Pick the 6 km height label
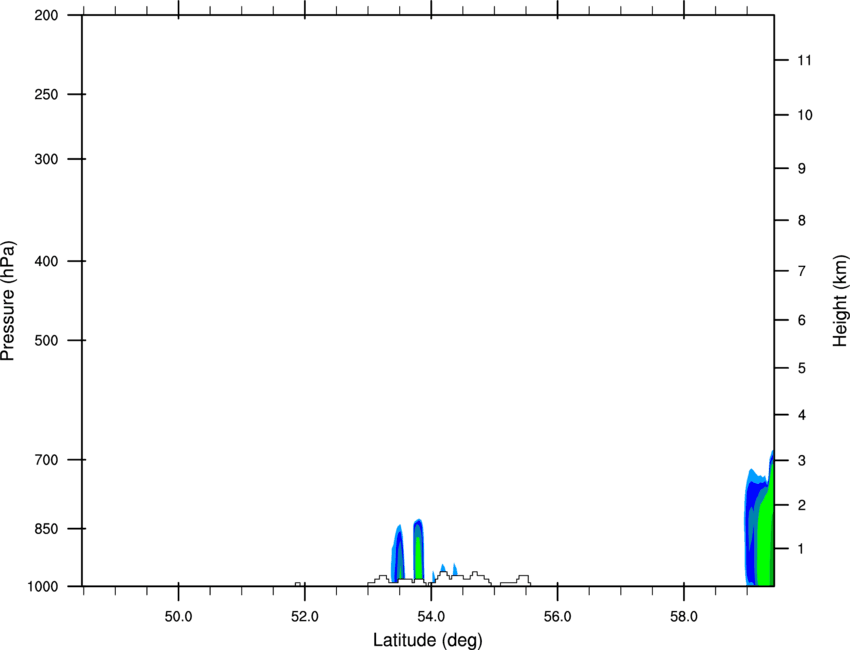 802,320
